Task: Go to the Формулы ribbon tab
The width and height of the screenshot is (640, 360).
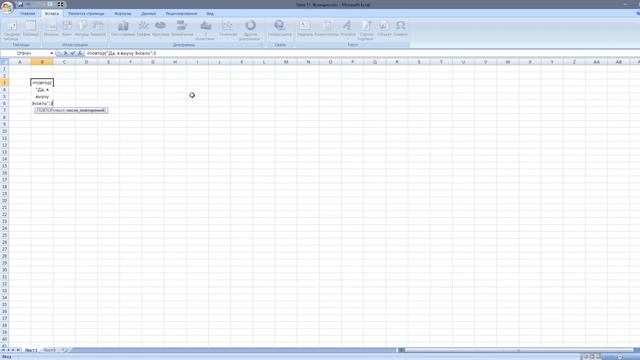Action: click(x=123, y=13)
